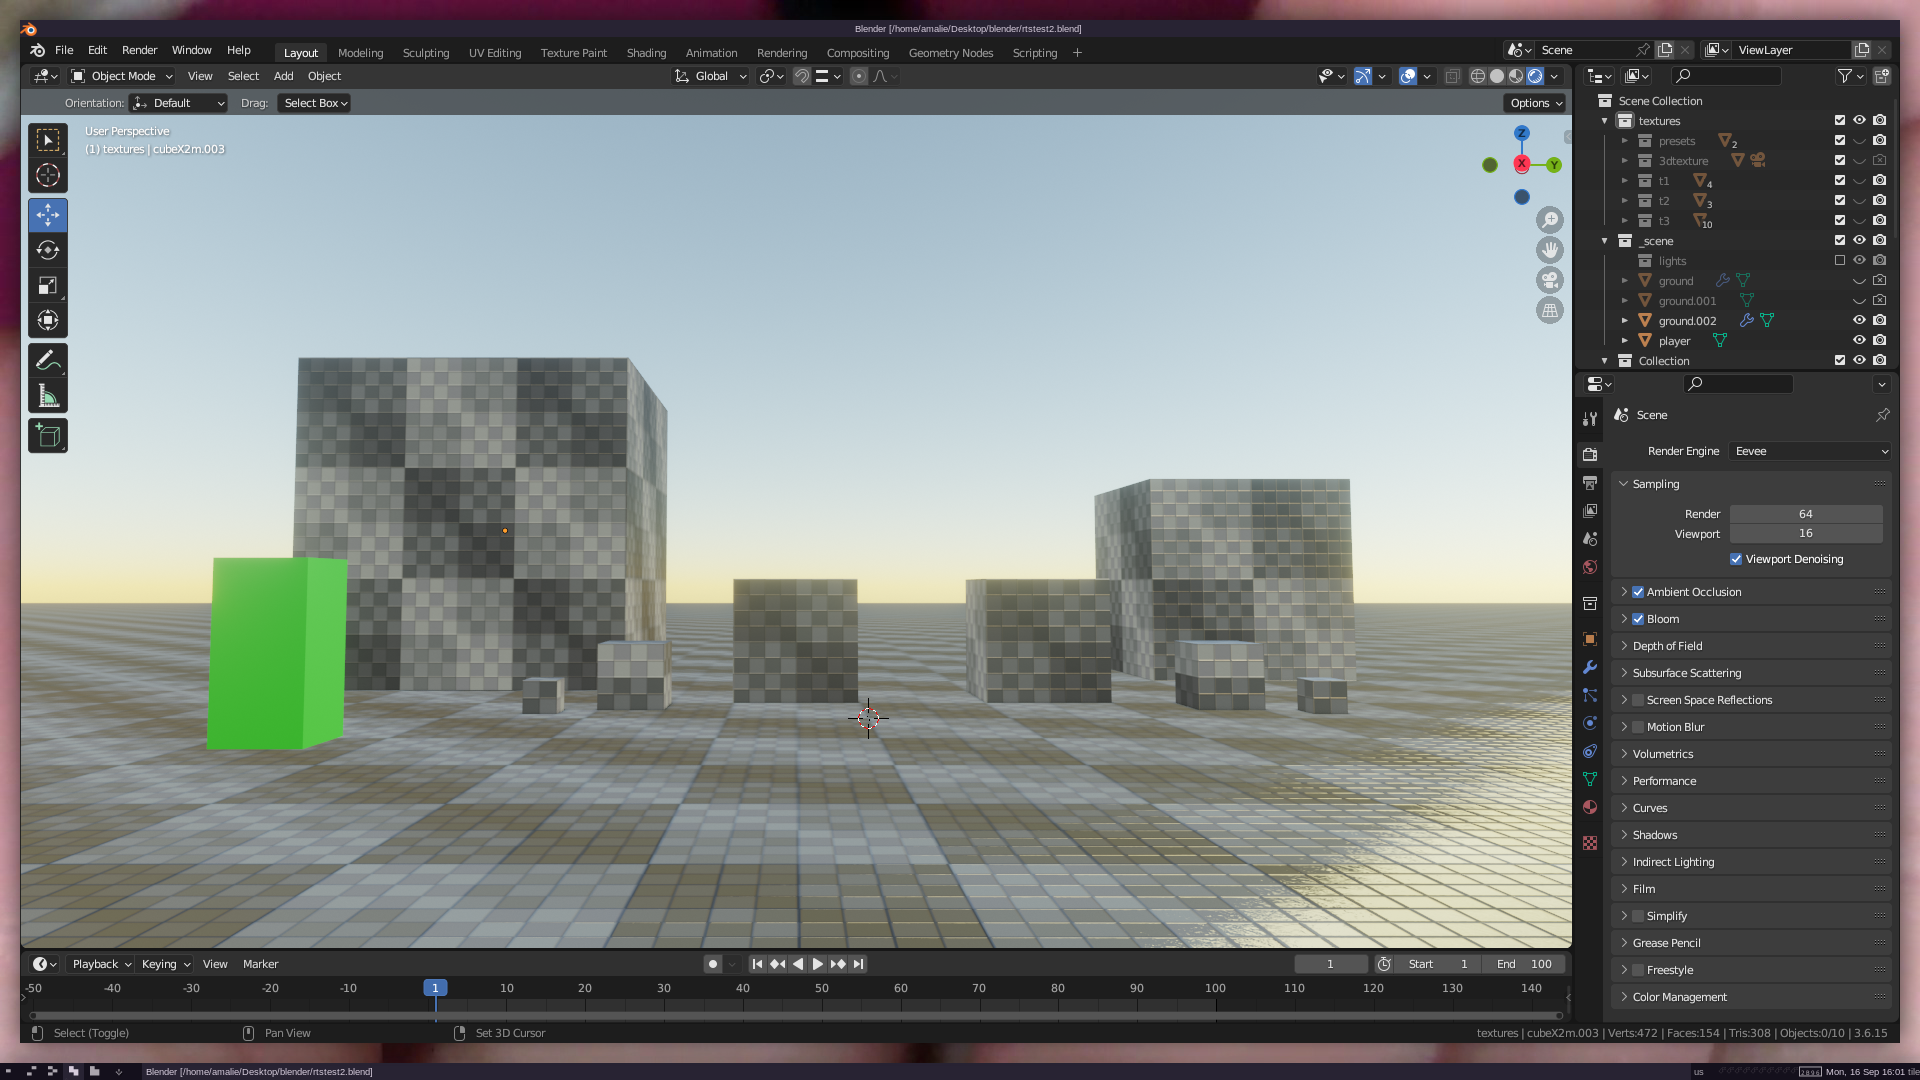The width and height of the screenshot is (1920, 1080).
Task: Choose the Add Cube tool
Action: coord(48,436)
